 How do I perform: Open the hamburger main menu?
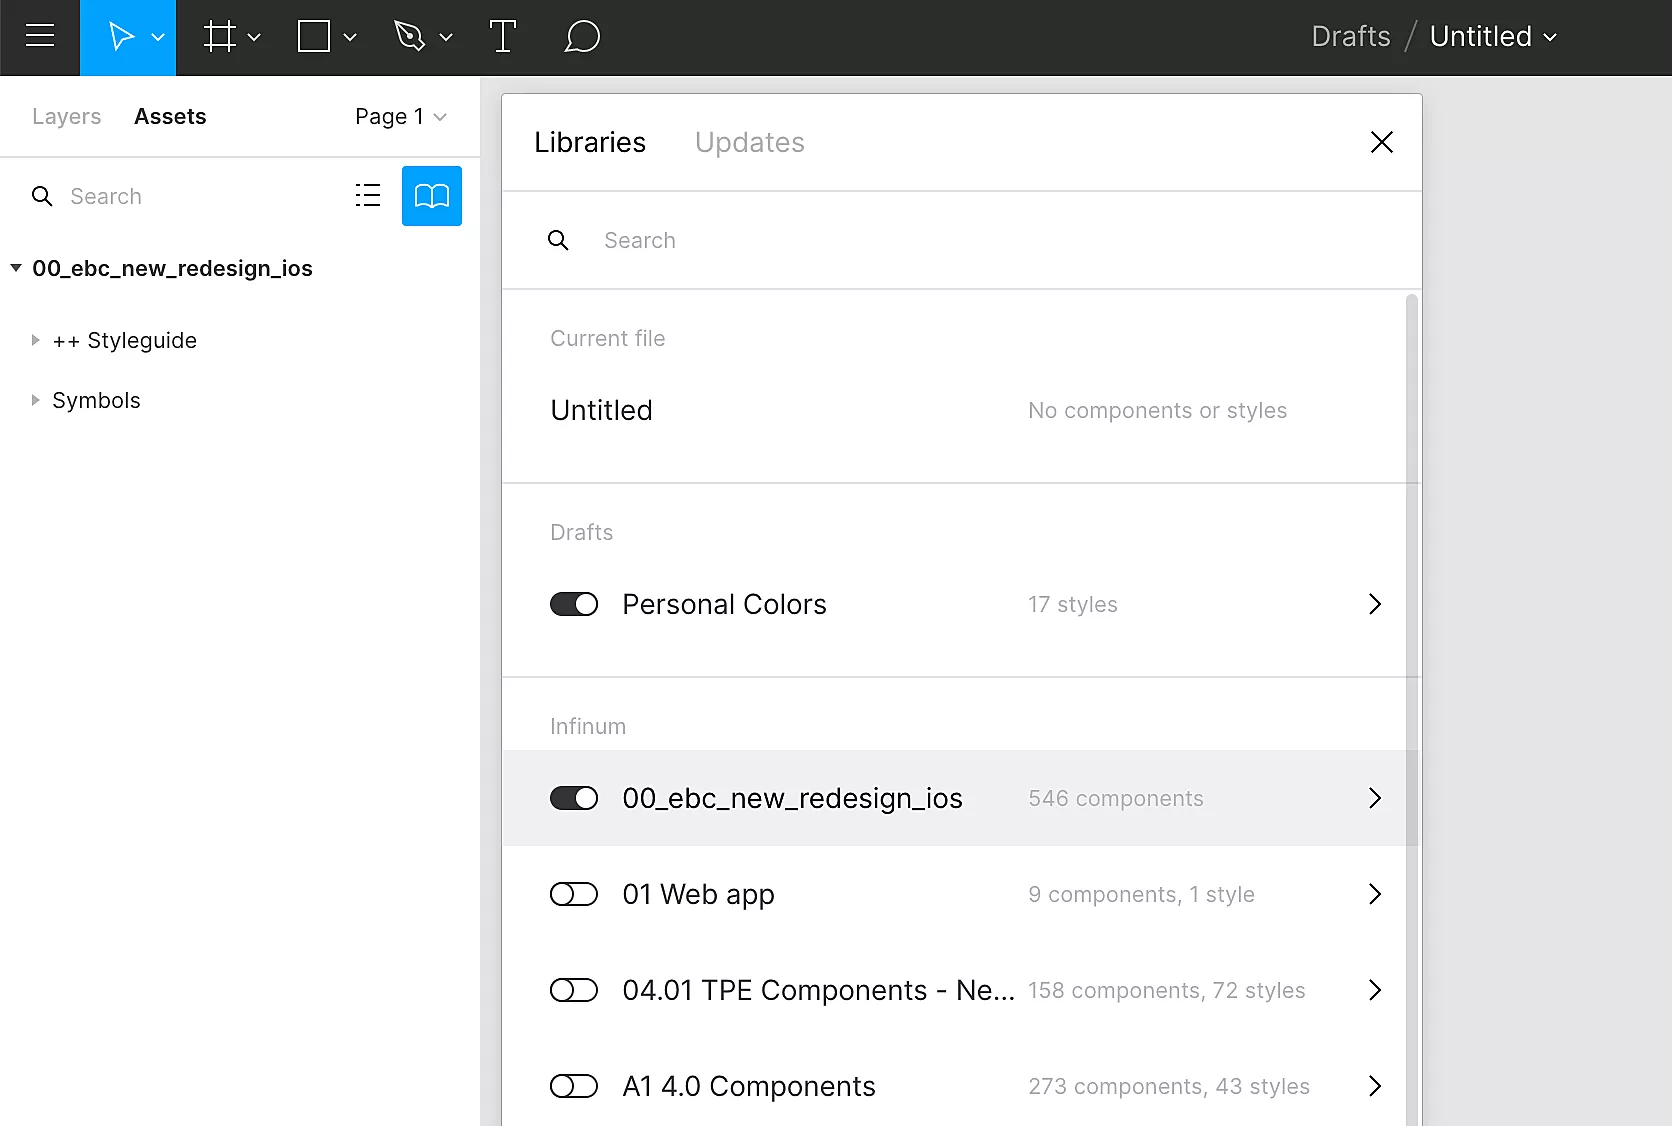point(40,37)
